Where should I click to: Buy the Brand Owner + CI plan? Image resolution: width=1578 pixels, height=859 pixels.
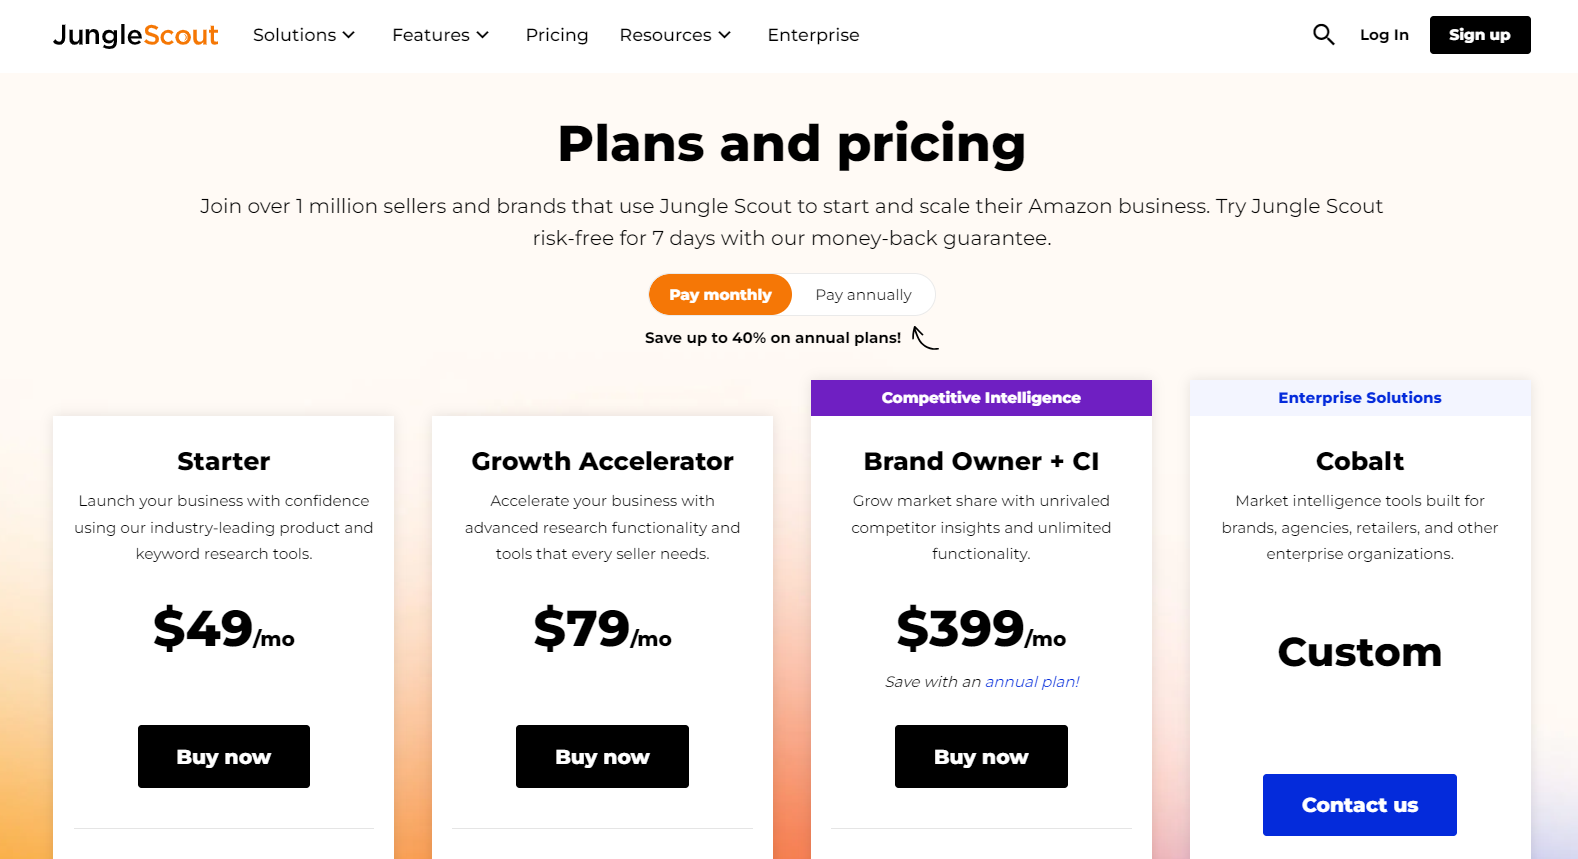pyautogui.click(x=981, y=757)
